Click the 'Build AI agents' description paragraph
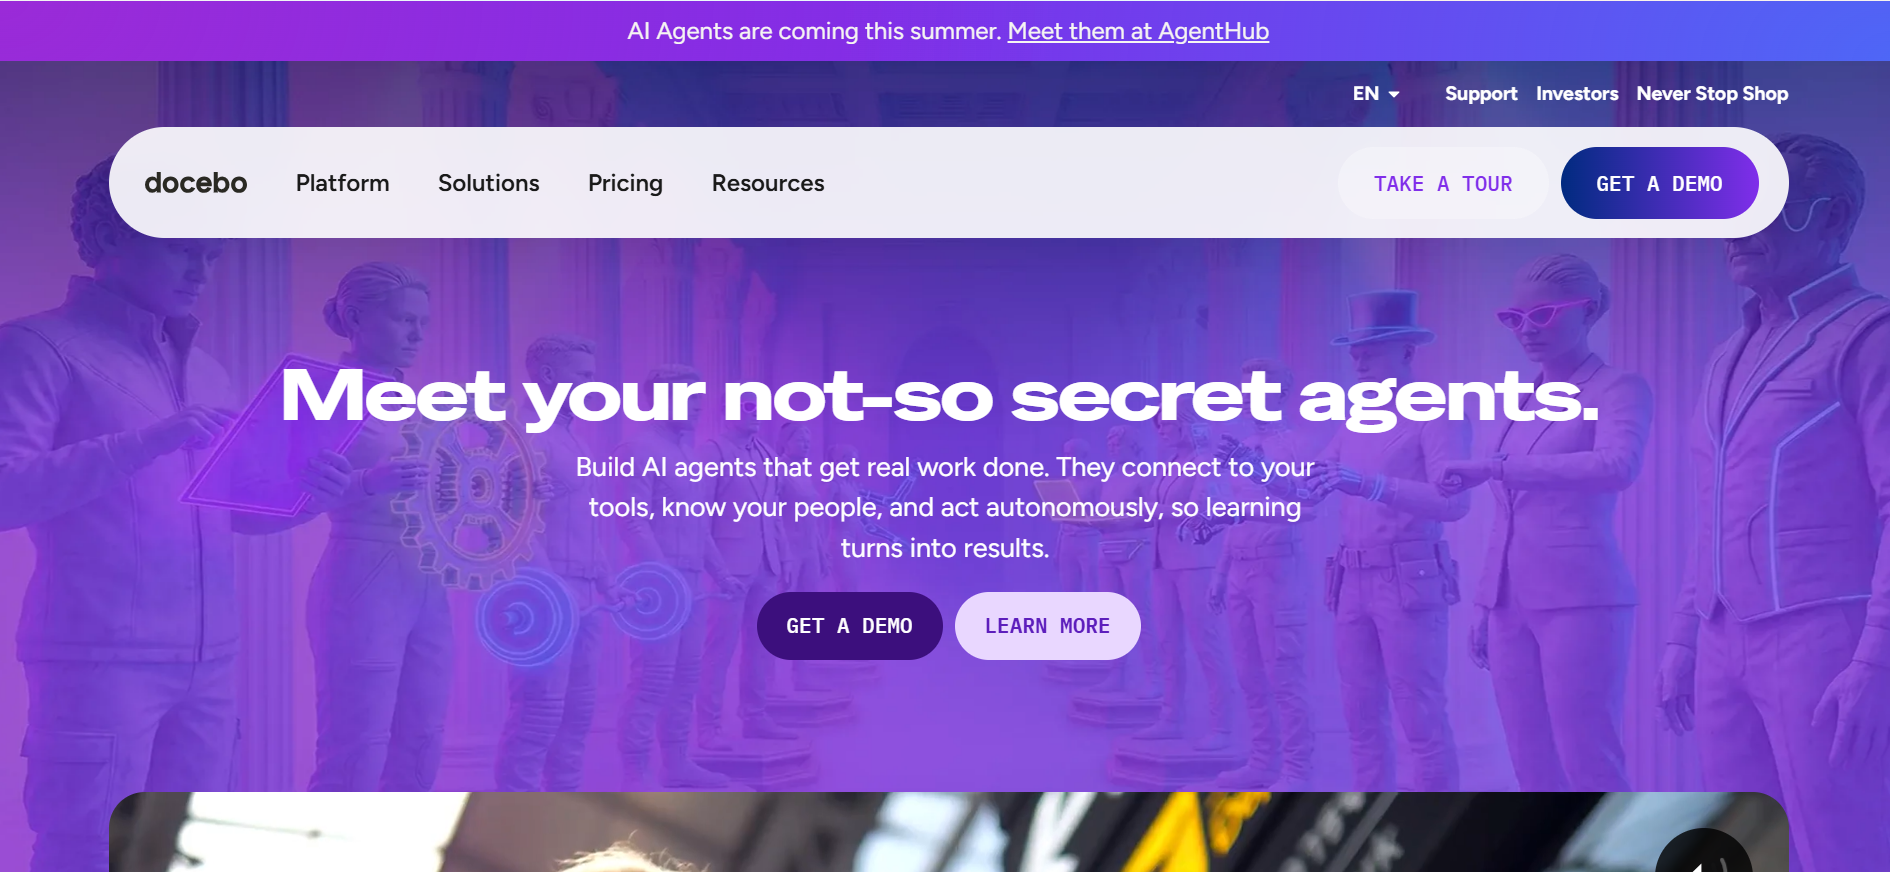The width and height of the screenshot is (1890, 872). pos(945,508)
